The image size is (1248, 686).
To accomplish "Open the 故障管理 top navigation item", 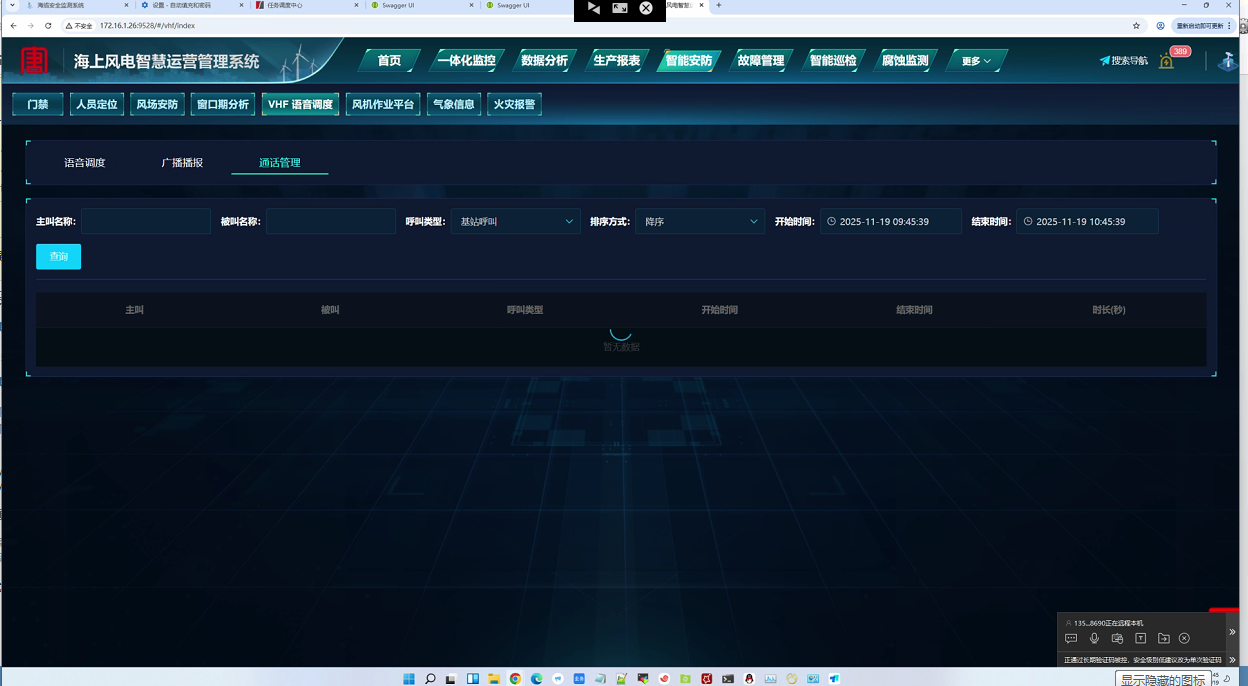I will tap(760, 61).
